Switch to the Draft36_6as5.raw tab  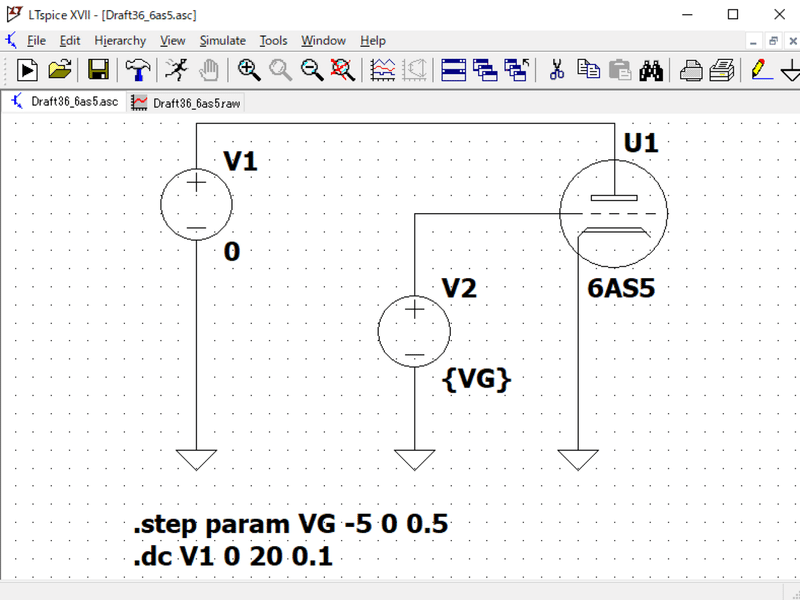[186, 103]
